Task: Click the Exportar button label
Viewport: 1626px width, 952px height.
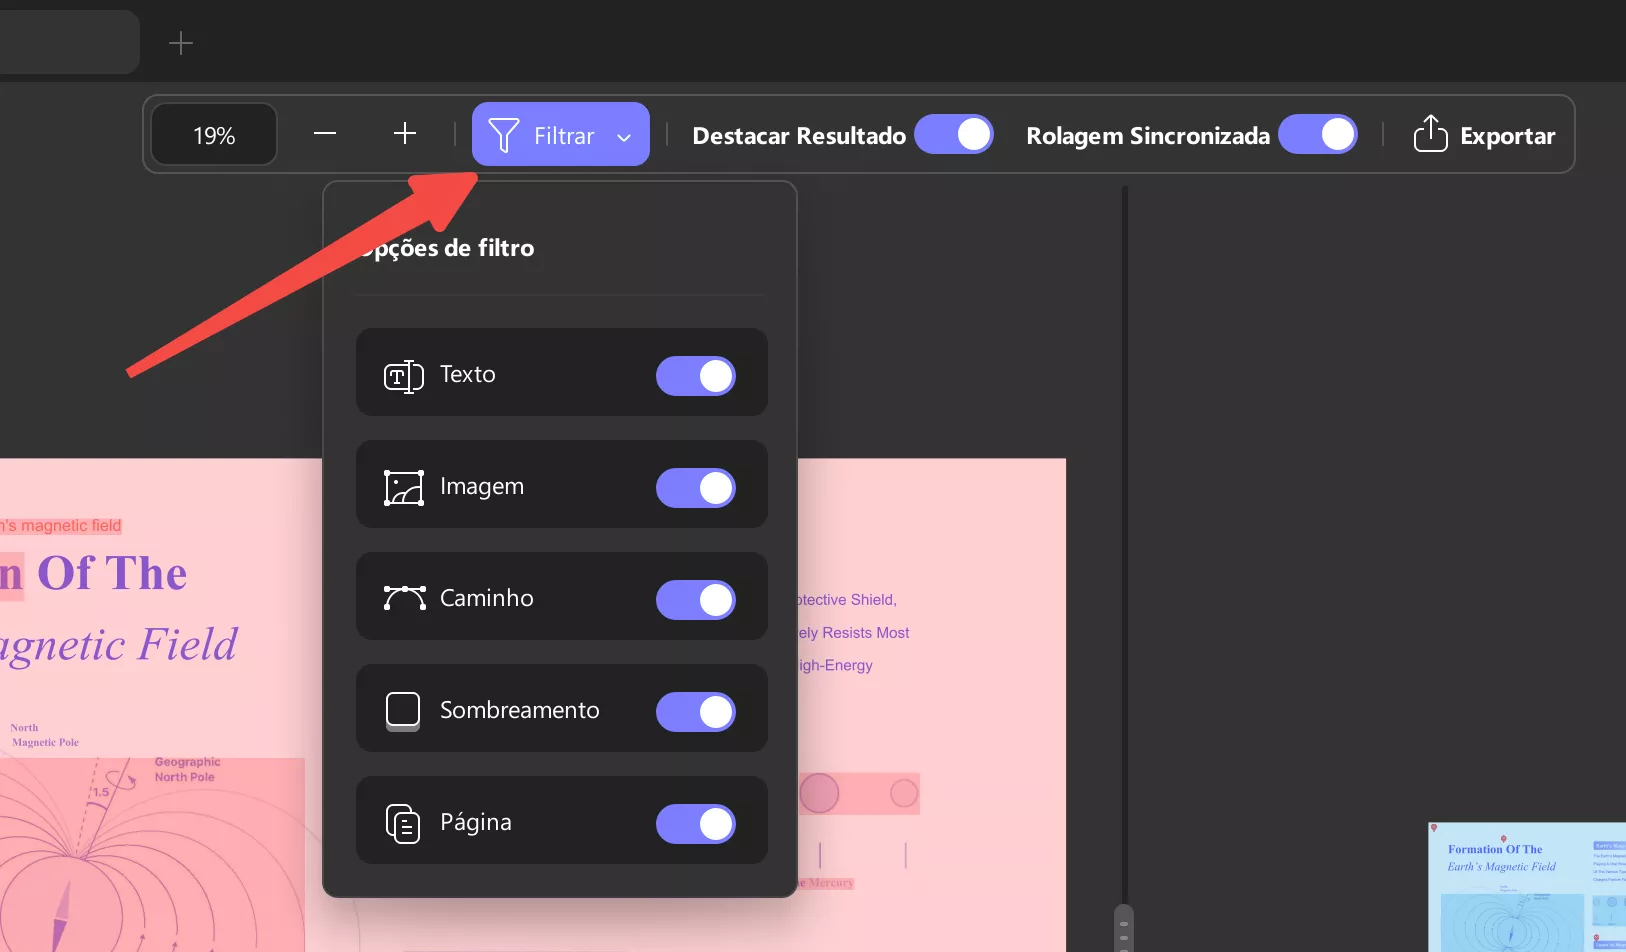Action: click(1507, 136)
